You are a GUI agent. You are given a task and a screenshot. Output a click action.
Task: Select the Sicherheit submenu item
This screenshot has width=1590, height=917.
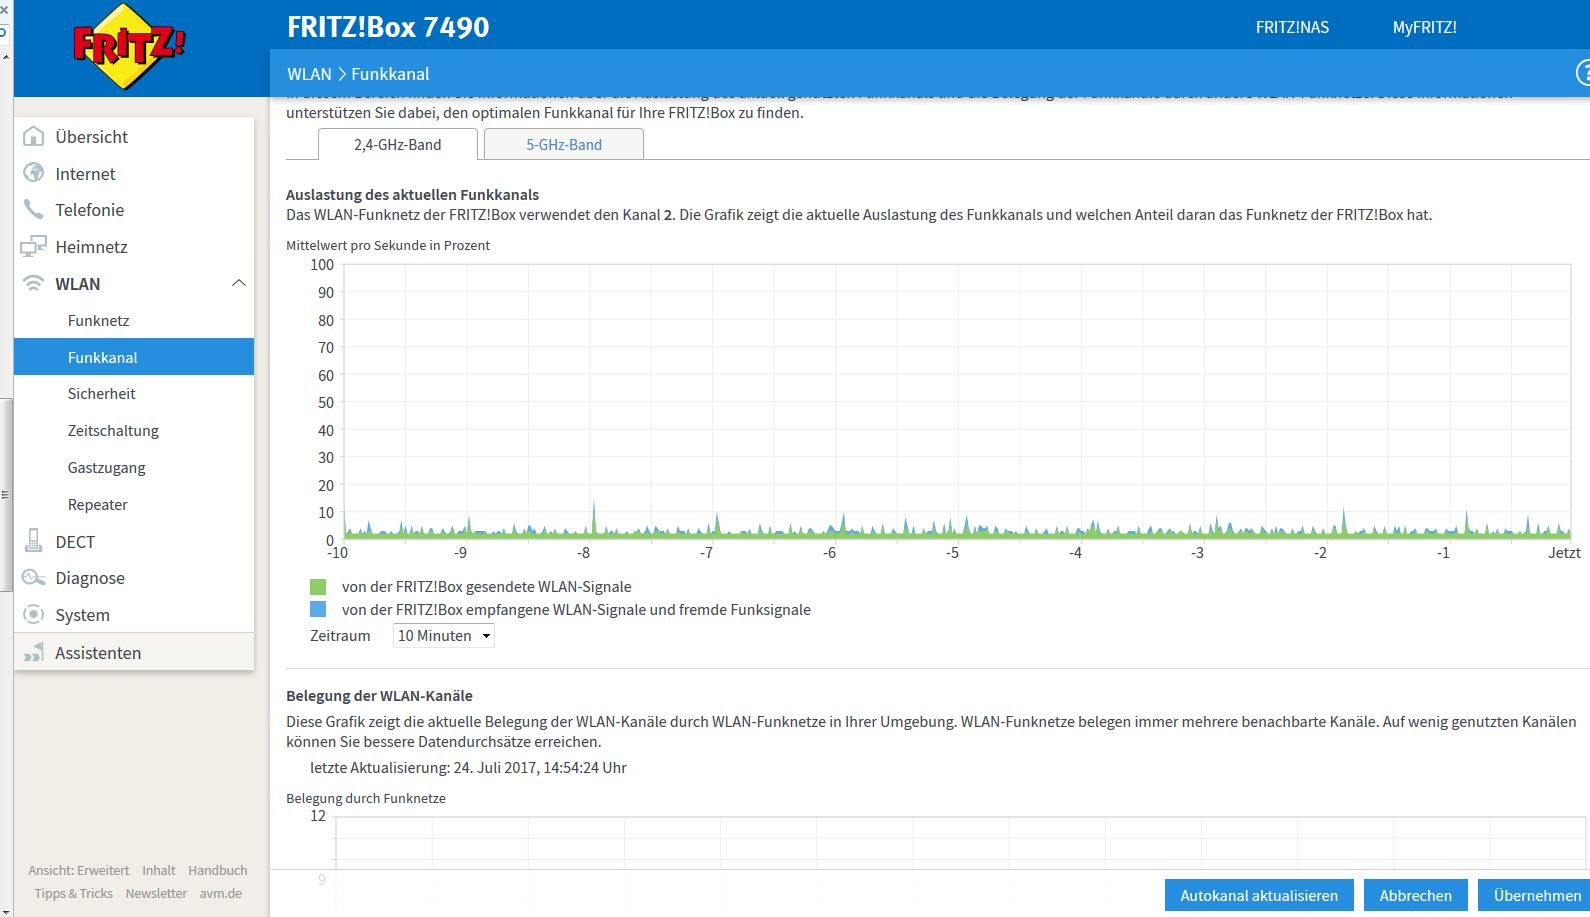pyautogui.click(x=134, y=393)
